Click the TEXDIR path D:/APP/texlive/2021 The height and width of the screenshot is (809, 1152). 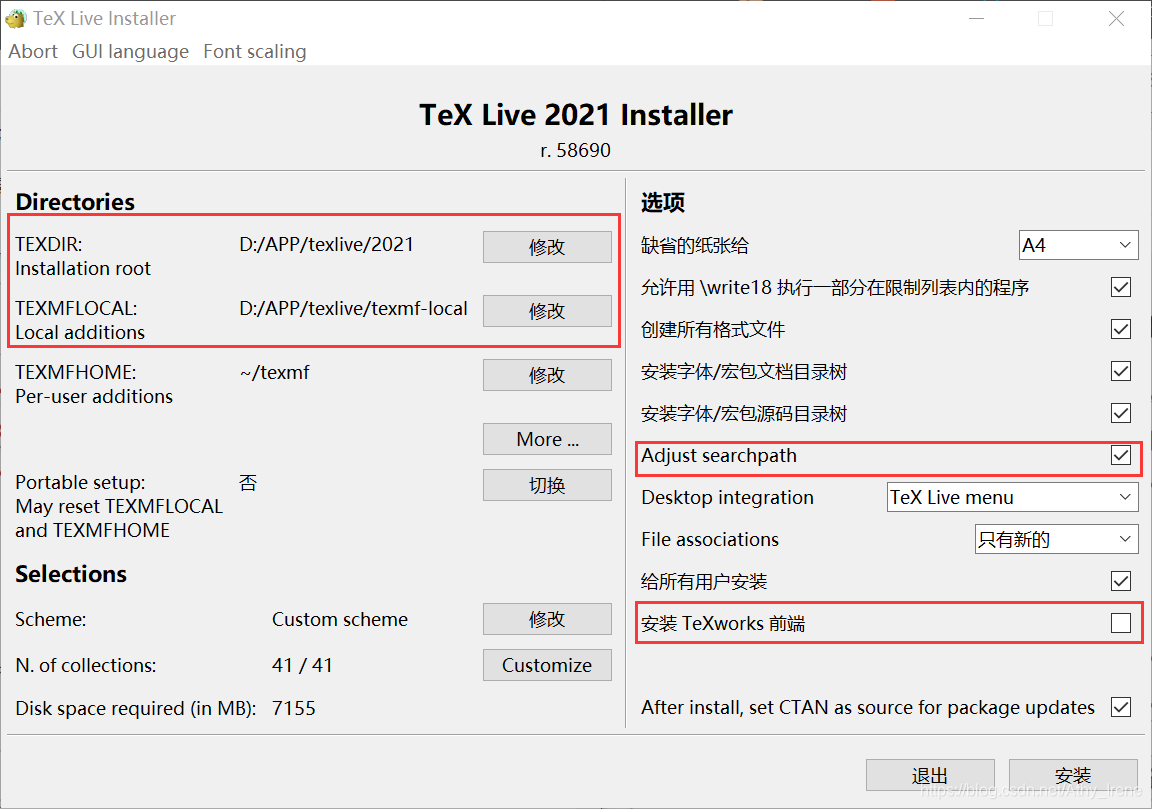coord(327,245)
